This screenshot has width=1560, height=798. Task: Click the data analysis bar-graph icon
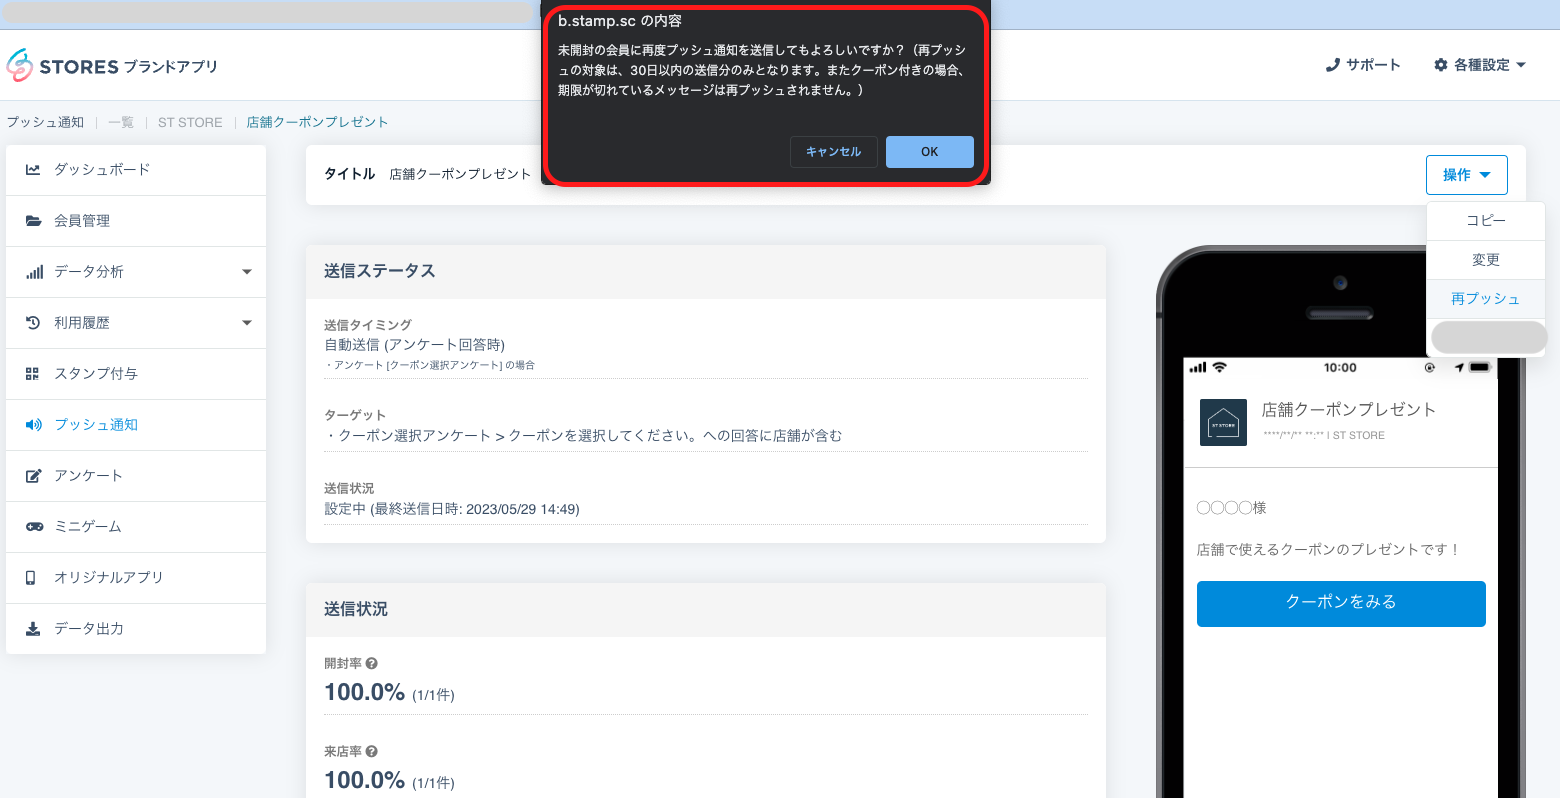(x=34, y=272)
